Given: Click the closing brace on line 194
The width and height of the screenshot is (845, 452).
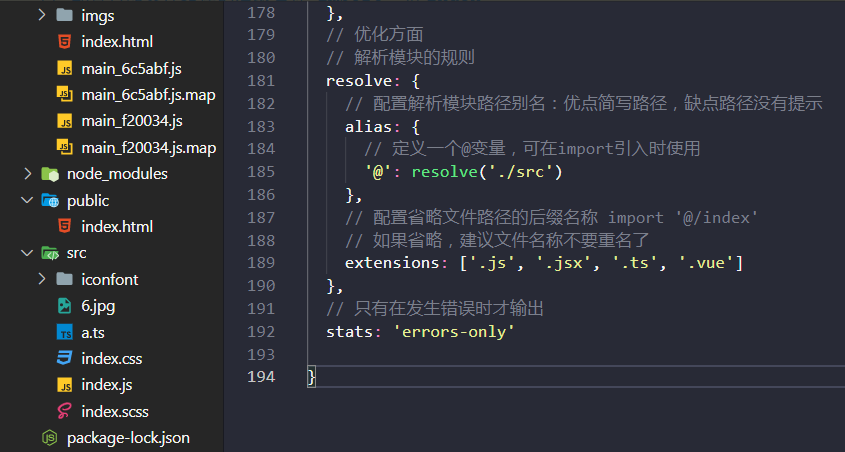Looking at the screenshot, I should (311, 377).
